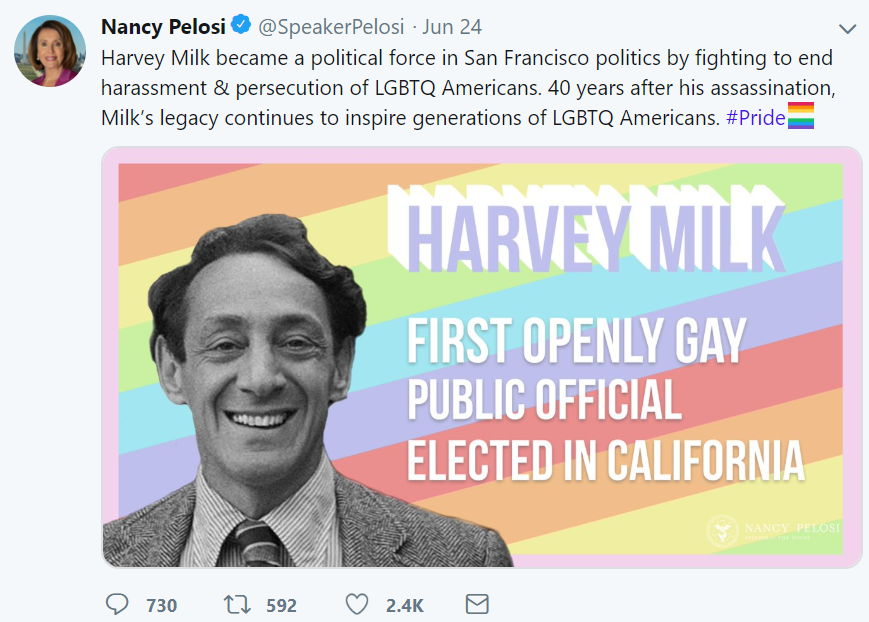Open Nancy Pelosi's profile avatar photo
Image resolution: width=869 pixels, height=622 pixels.
tap(50, 51)
